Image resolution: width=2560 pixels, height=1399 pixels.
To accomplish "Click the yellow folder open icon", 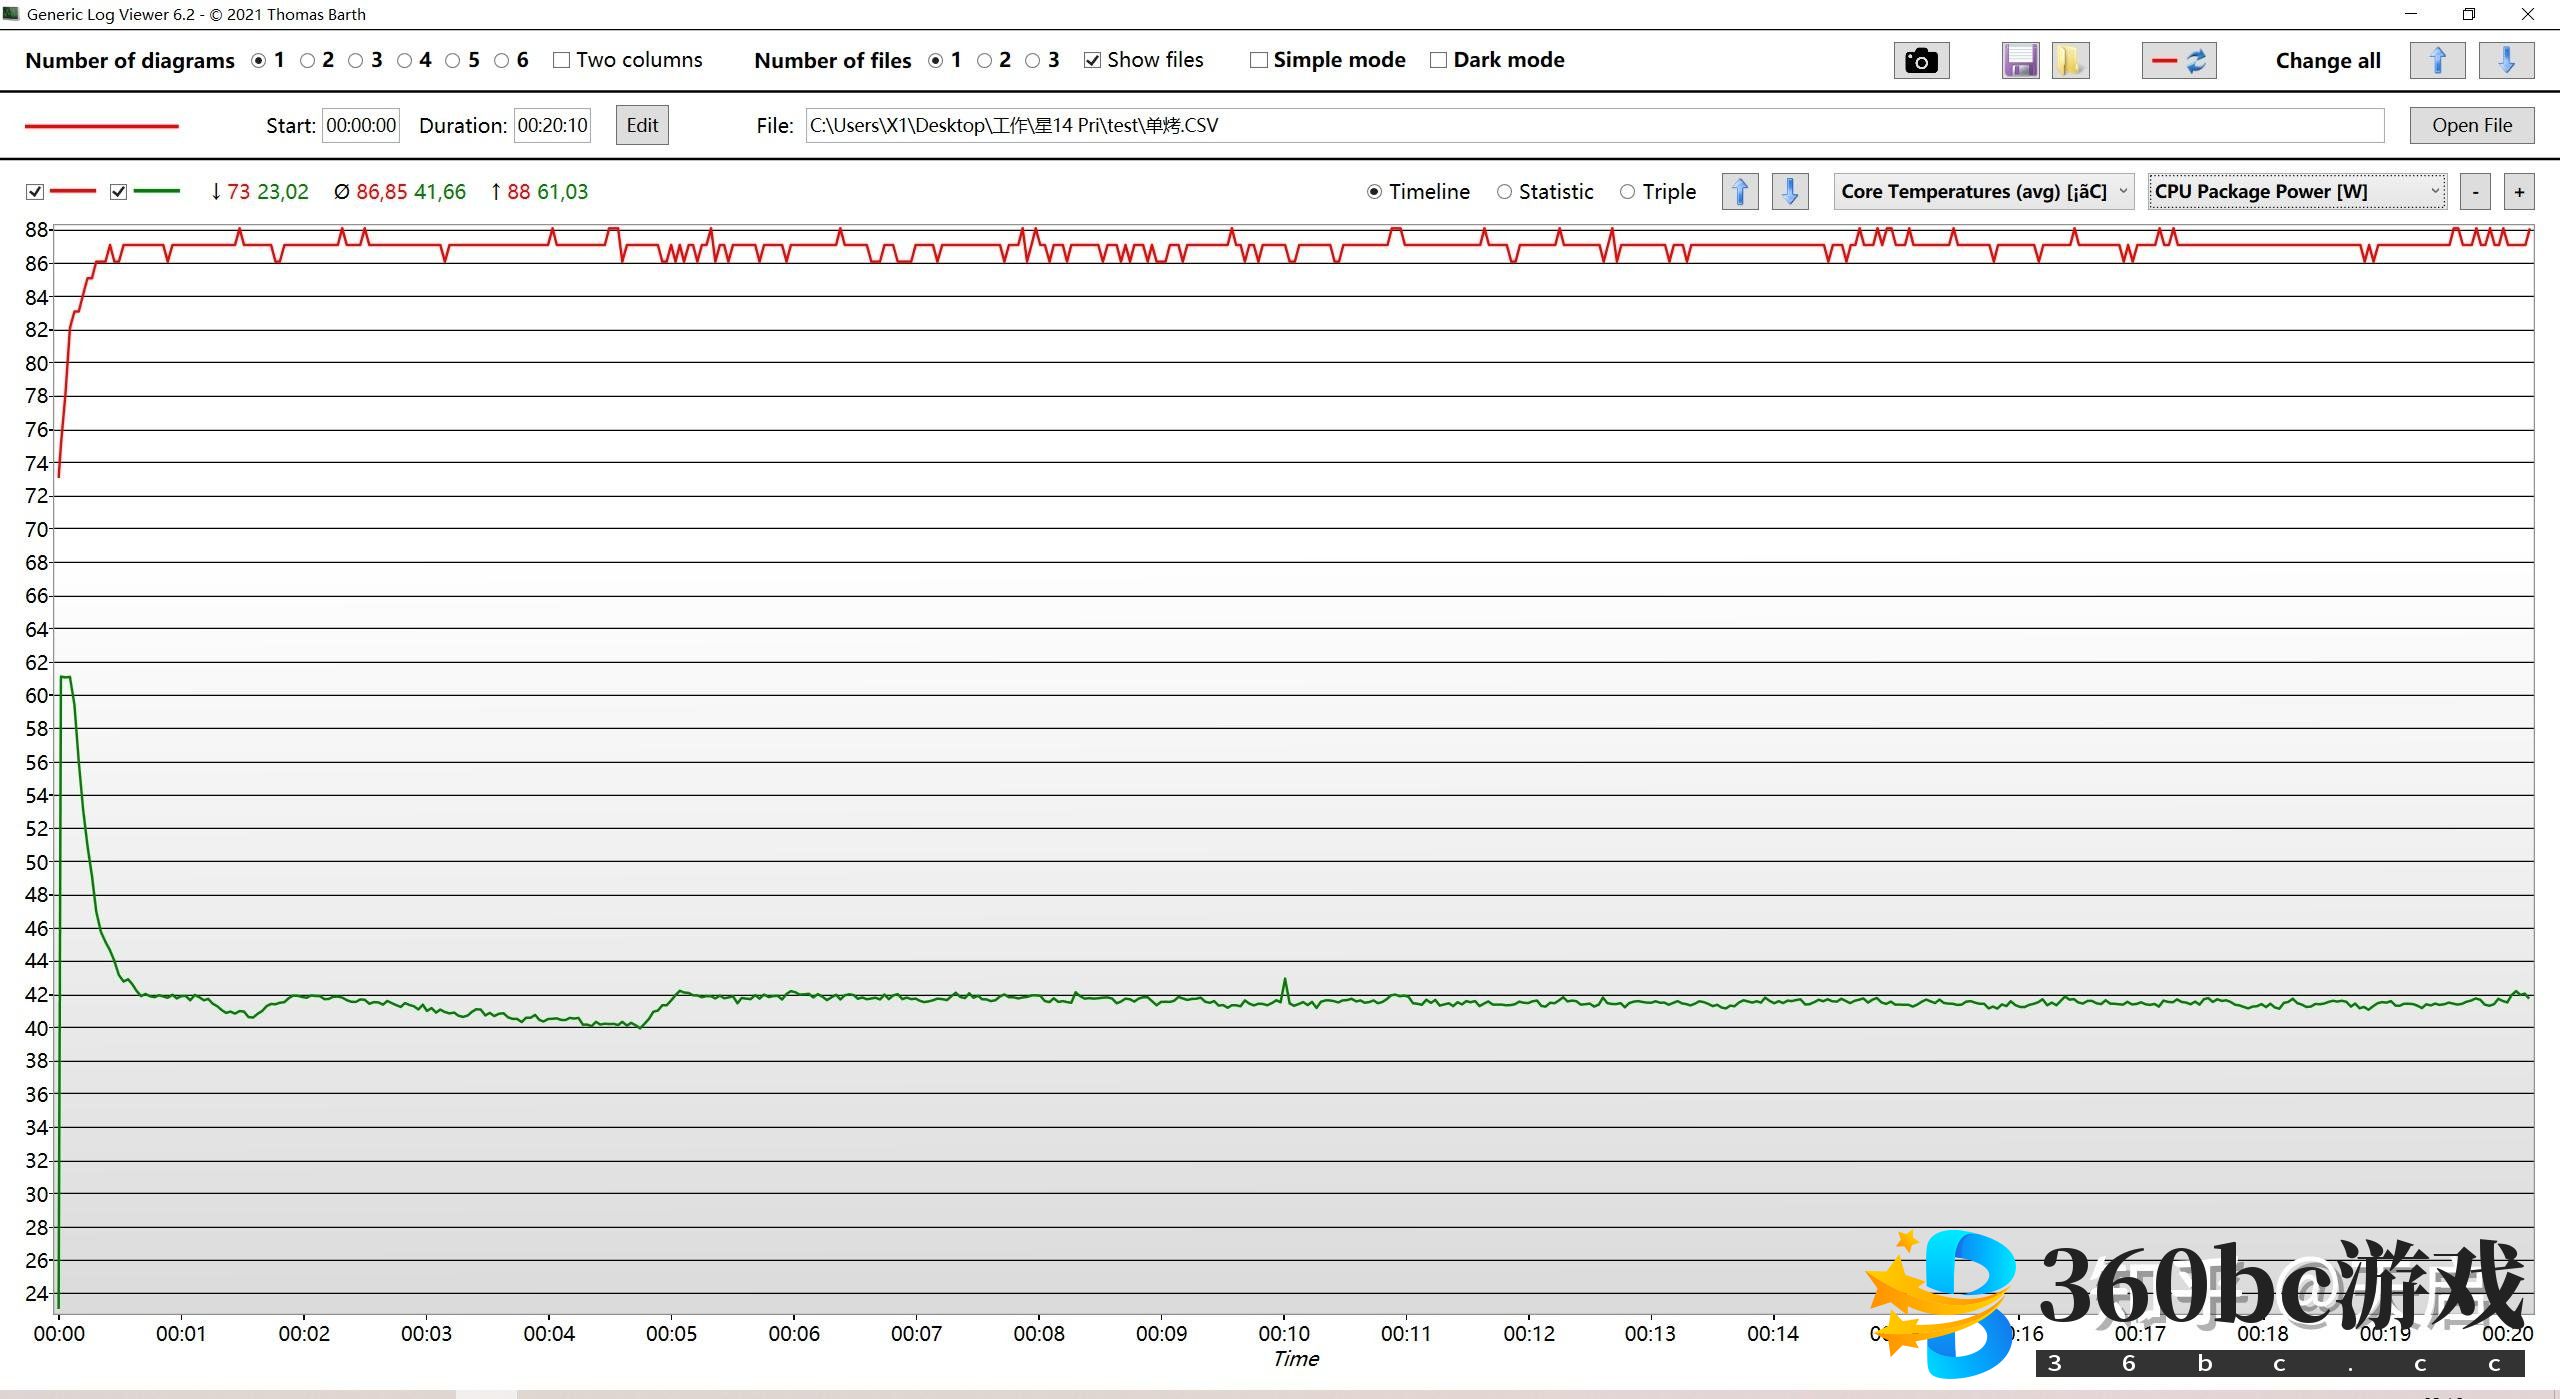I will [x=2069, y=61].
